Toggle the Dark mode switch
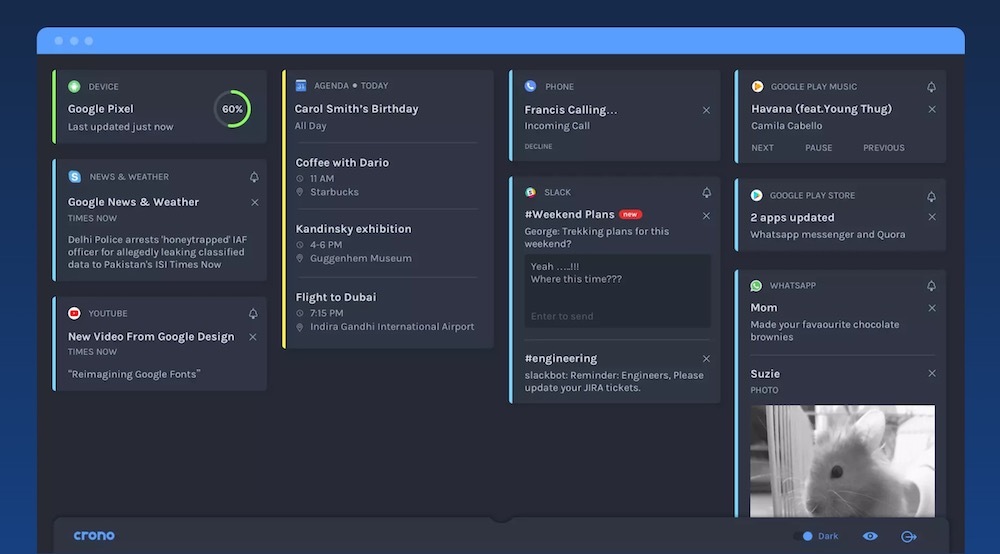This screenshot has width=1000, height=554. coord(804,536)
